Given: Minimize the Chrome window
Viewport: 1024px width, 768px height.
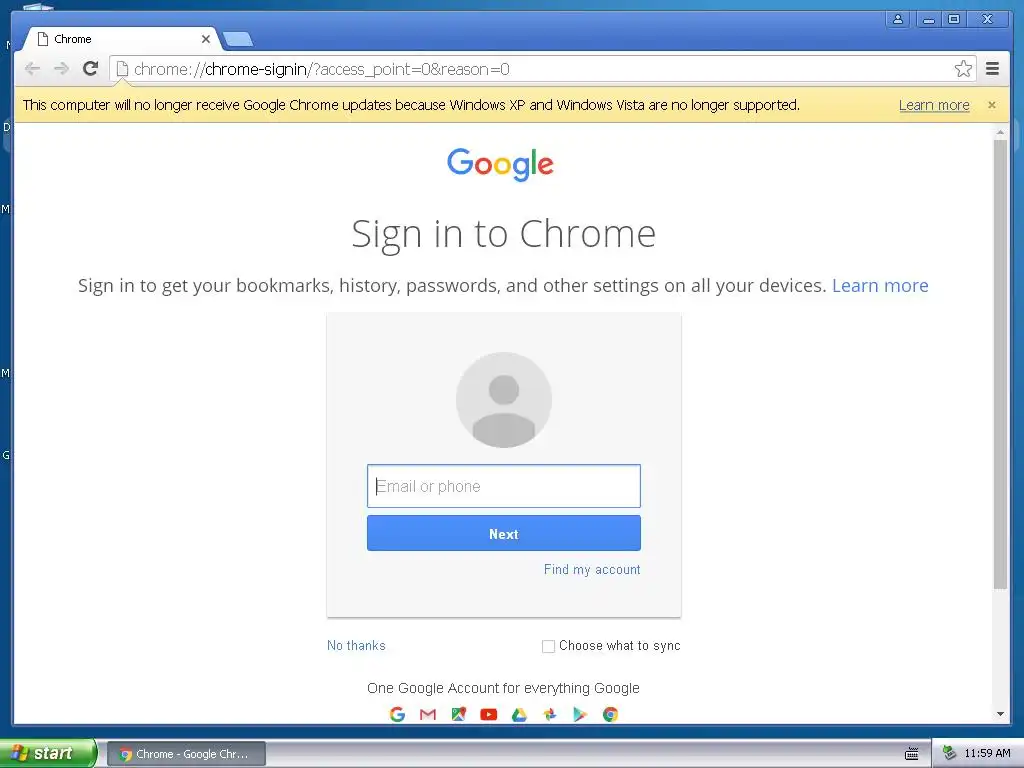Looking at the screenshot, I should coord(929,19).
